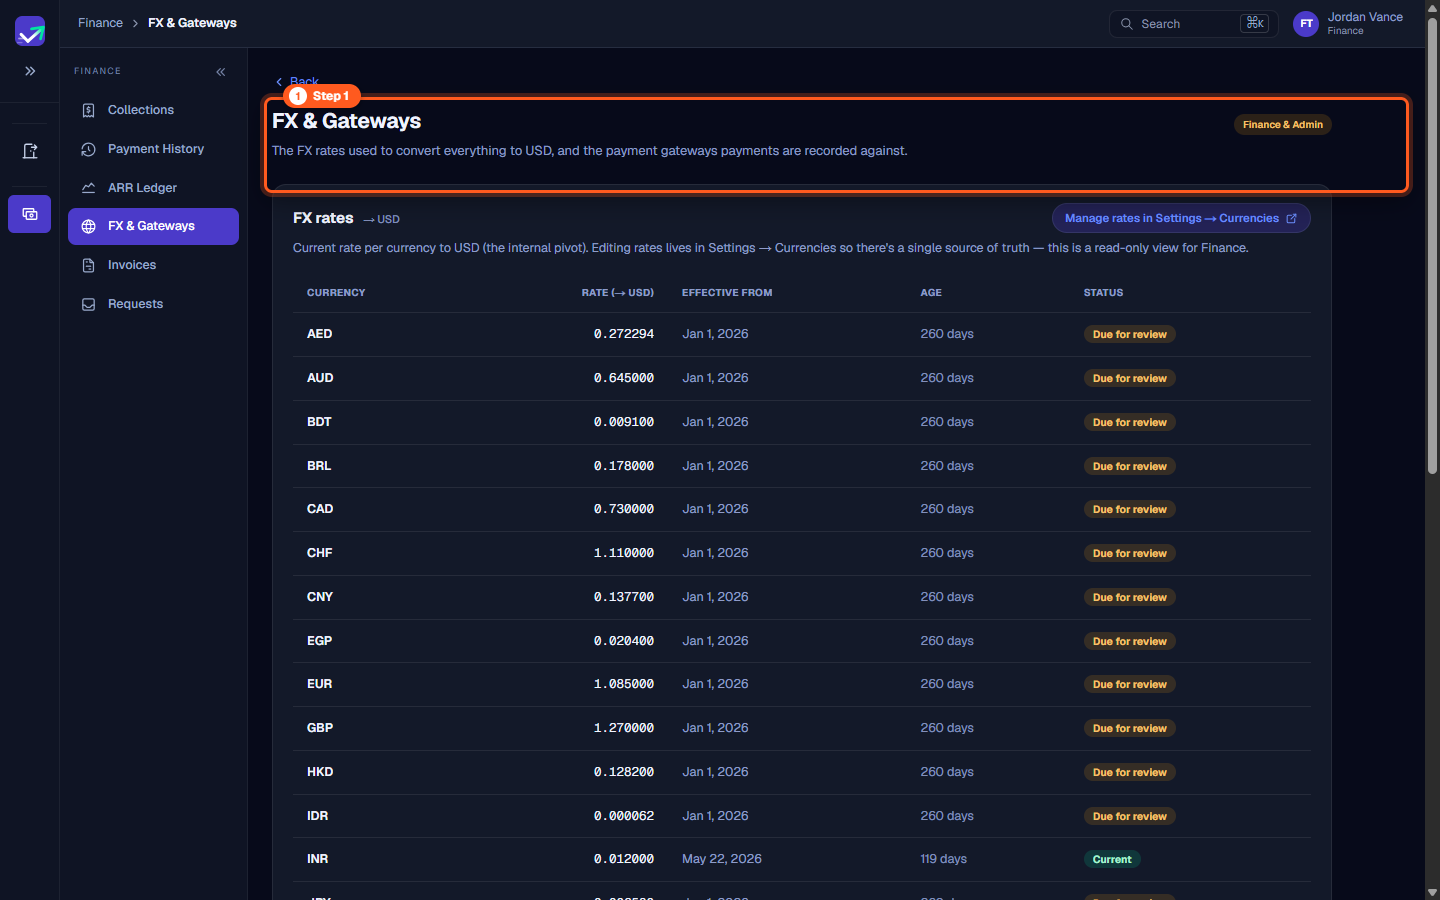Screen dimensions: 1440x900
Task: Open Requests page
Action: pyautogui.click(x=153, y=304)
